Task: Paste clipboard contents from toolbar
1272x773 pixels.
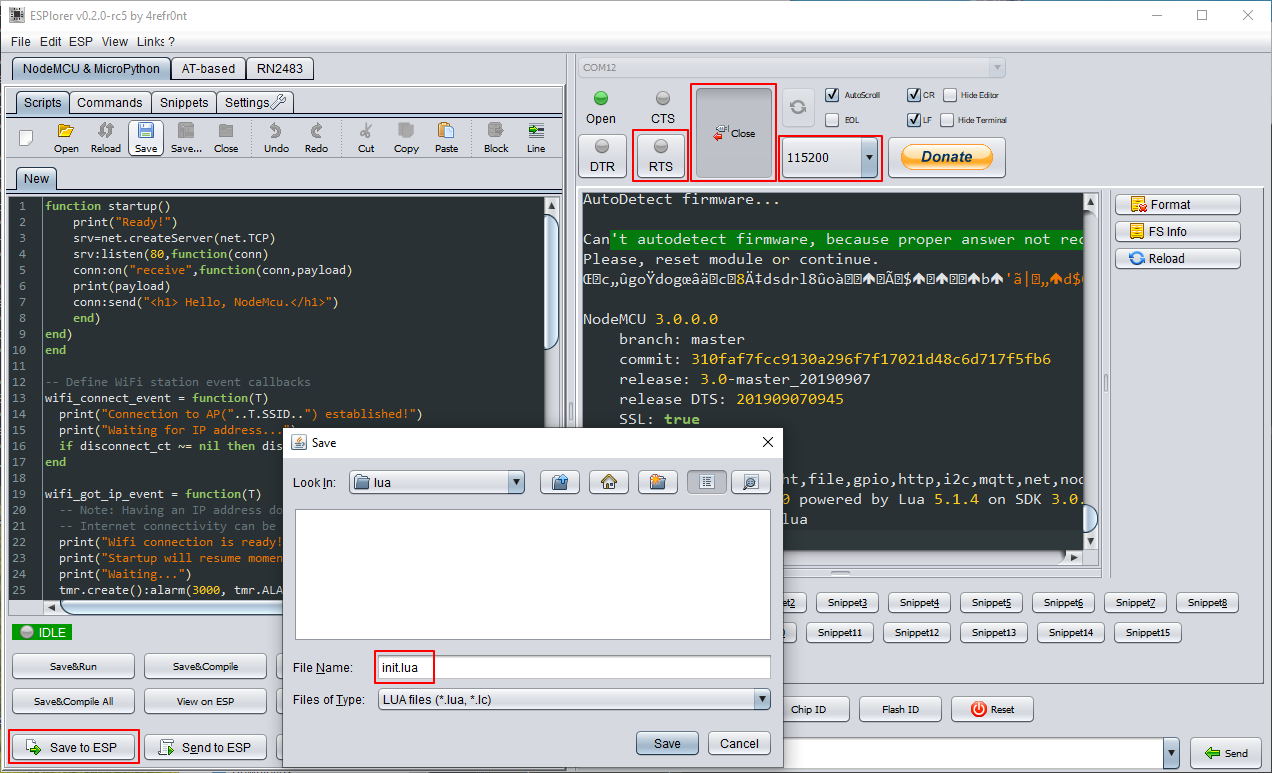Action: [446, 137]
